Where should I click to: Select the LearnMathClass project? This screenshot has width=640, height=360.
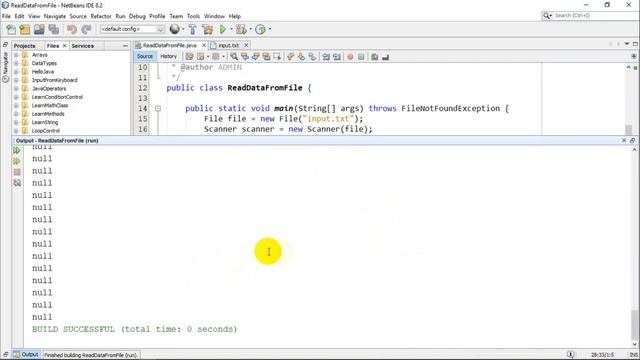click(50, 105)
